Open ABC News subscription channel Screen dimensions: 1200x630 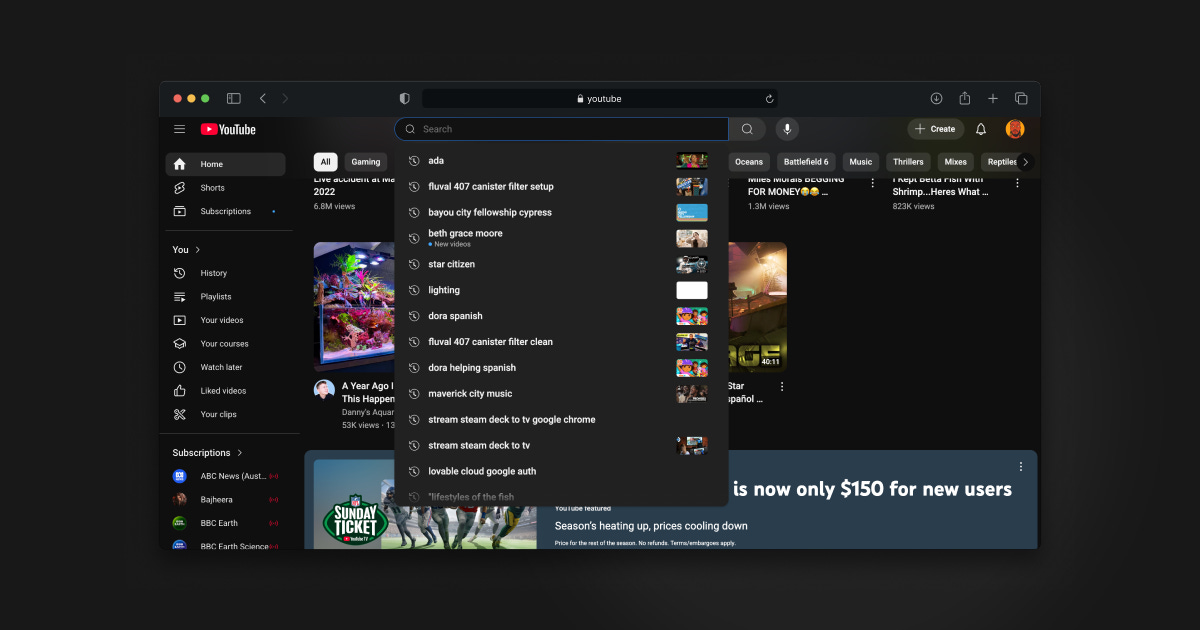pyautogui.click(x=225, y=476)
